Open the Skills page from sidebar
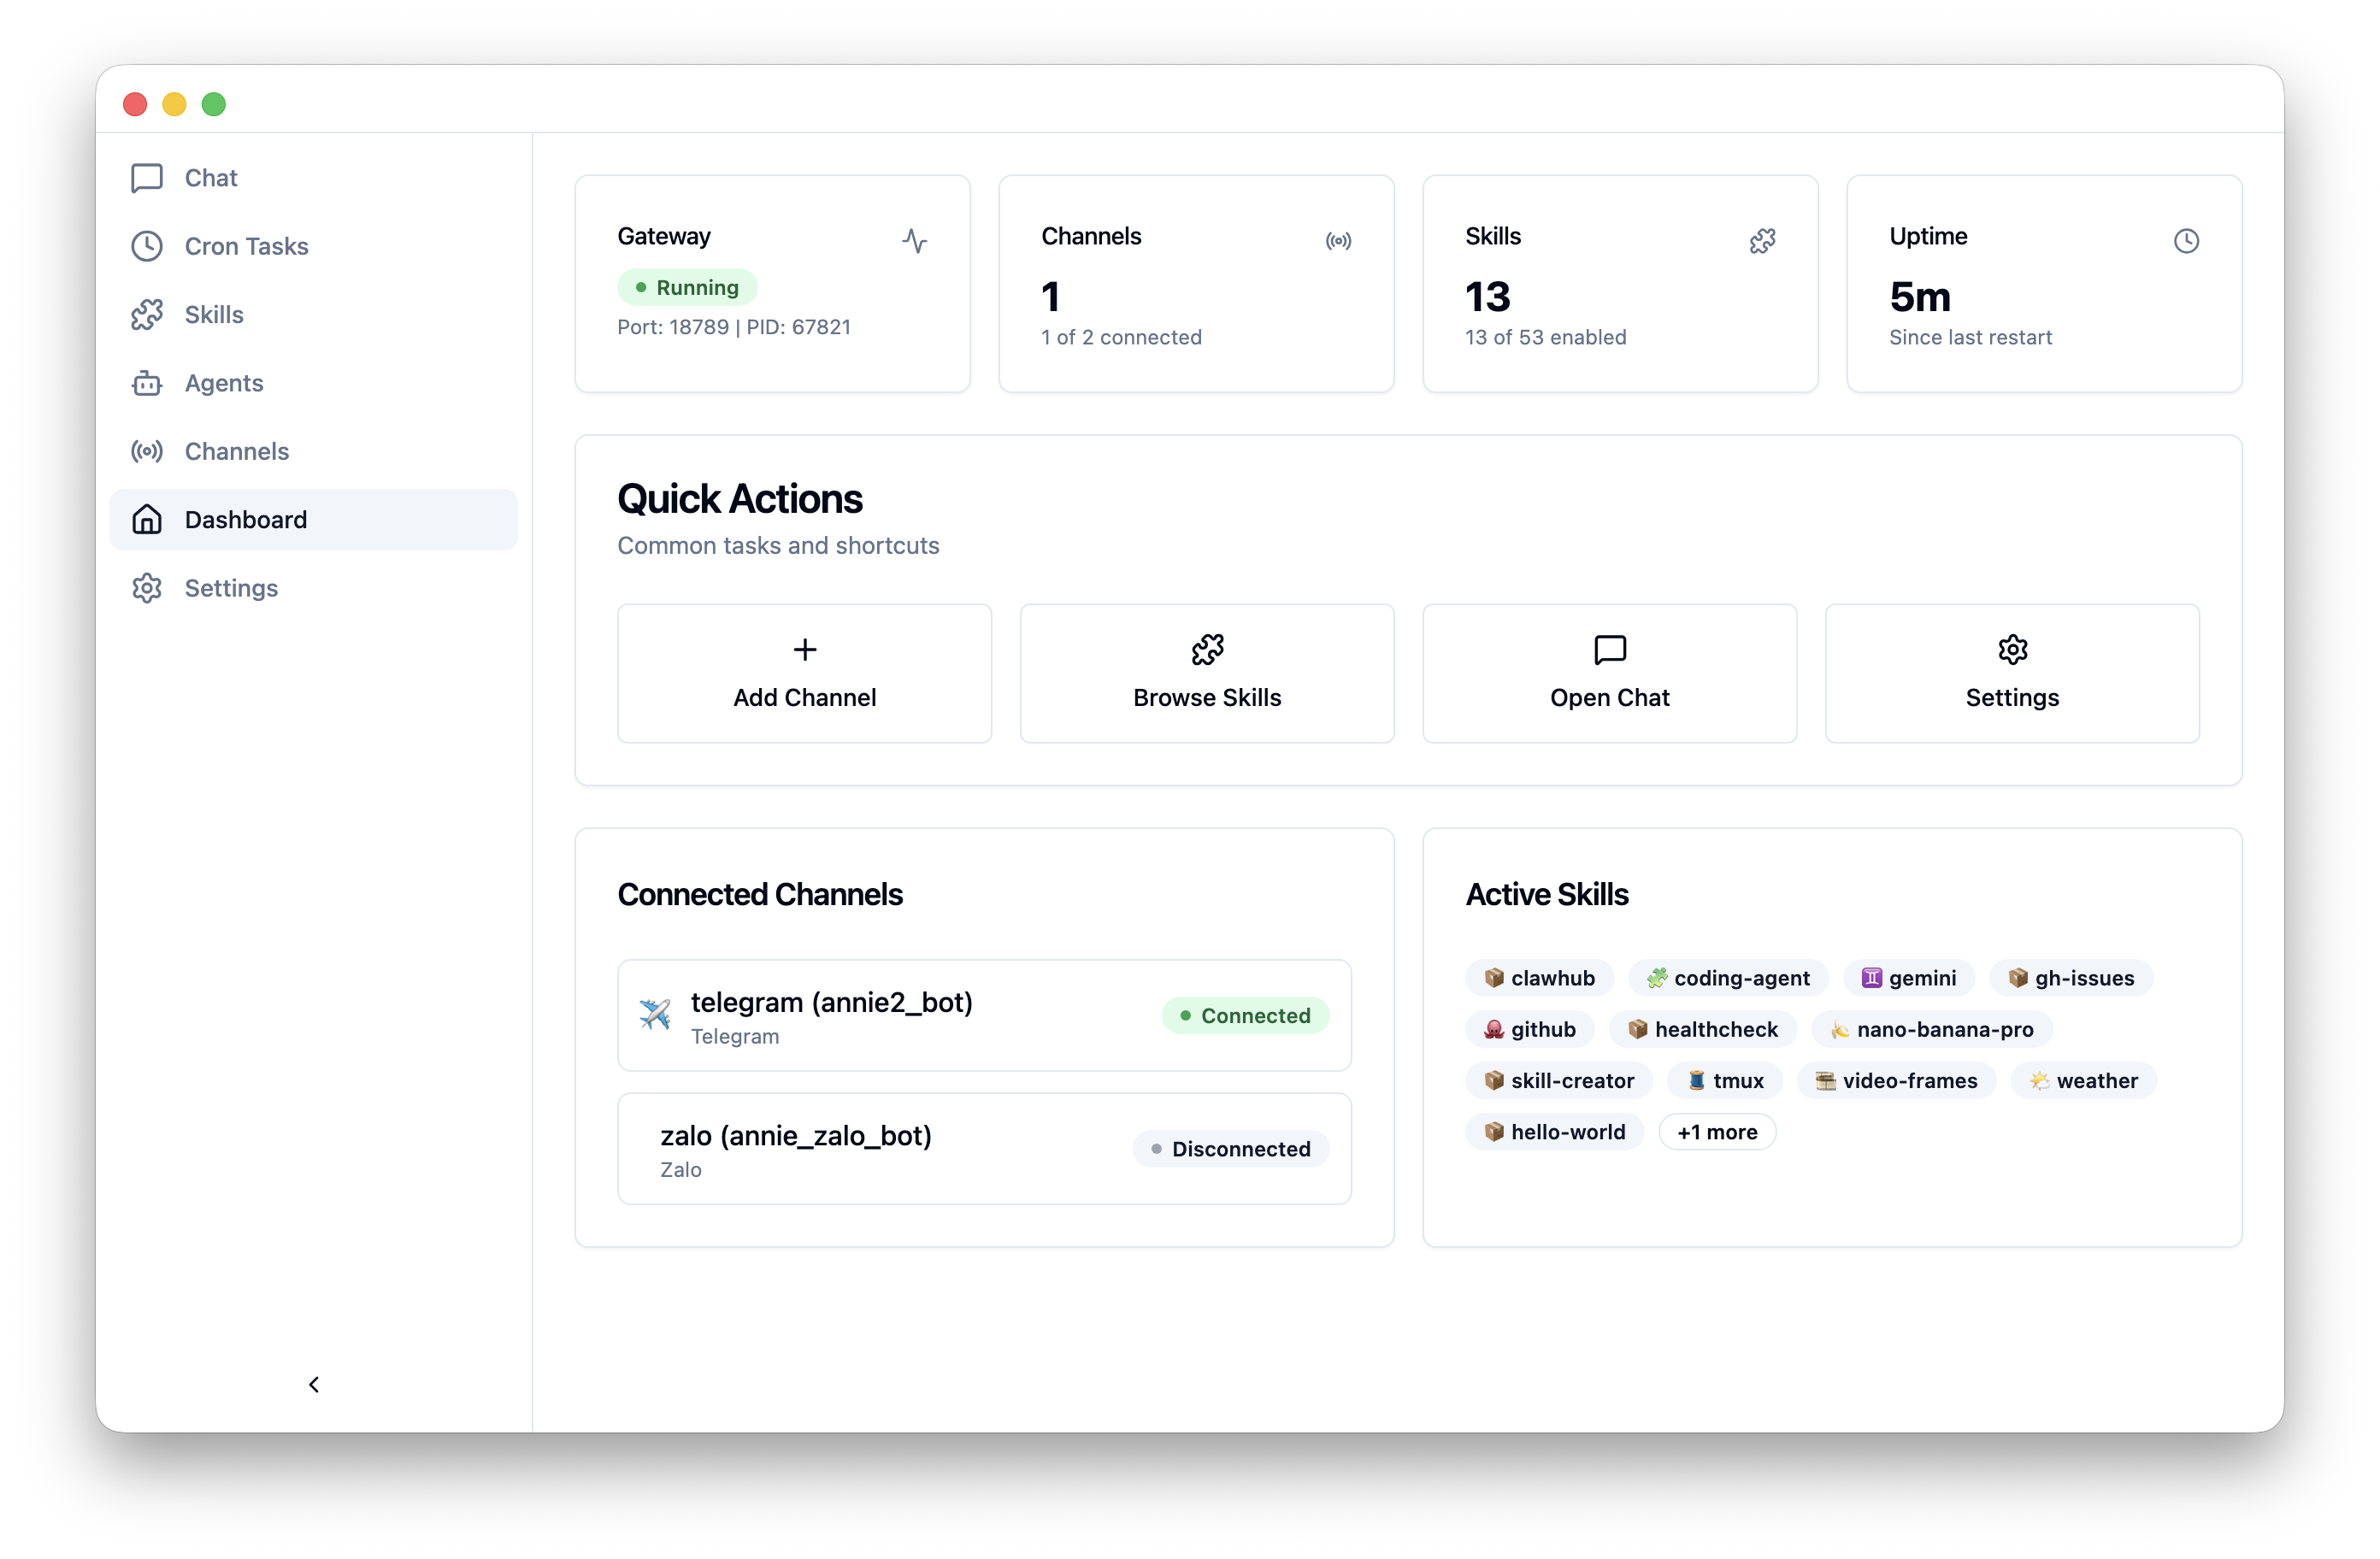This screenshot has width=2380, height=1559. tap(214, 315)
